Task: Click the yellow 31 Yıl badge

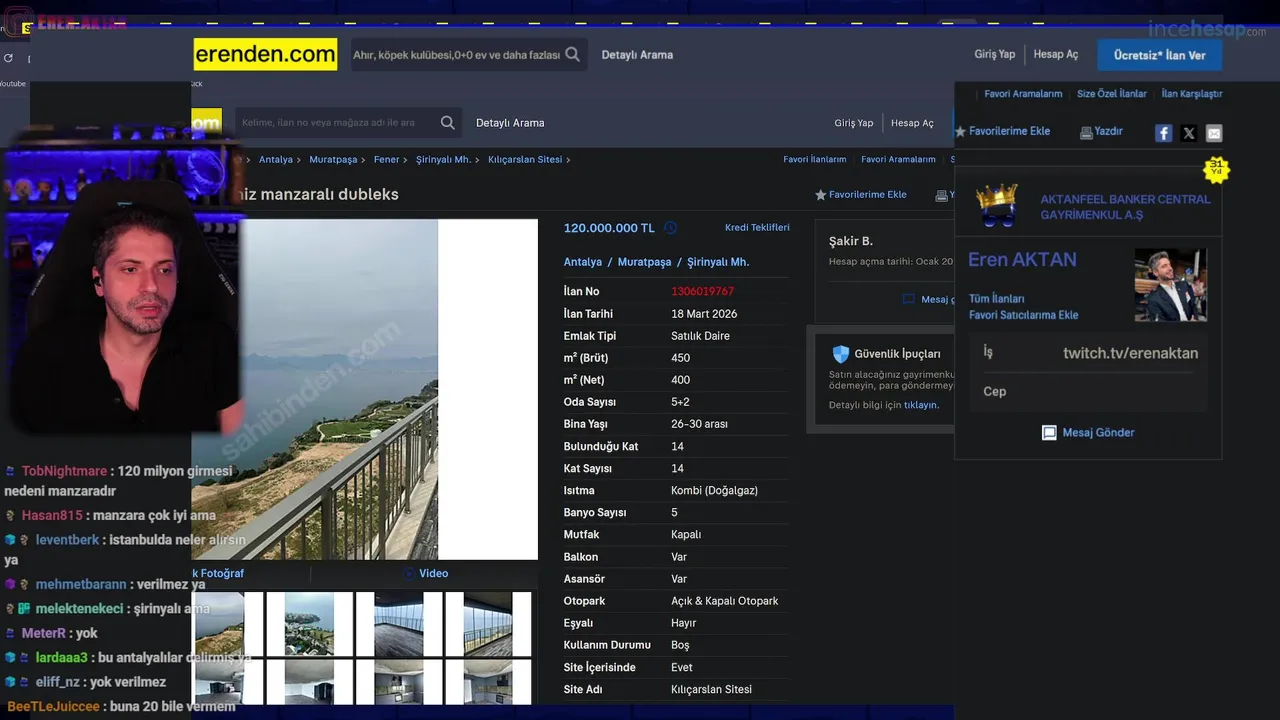Action: pyautogui.click(x=1216, y=169)
